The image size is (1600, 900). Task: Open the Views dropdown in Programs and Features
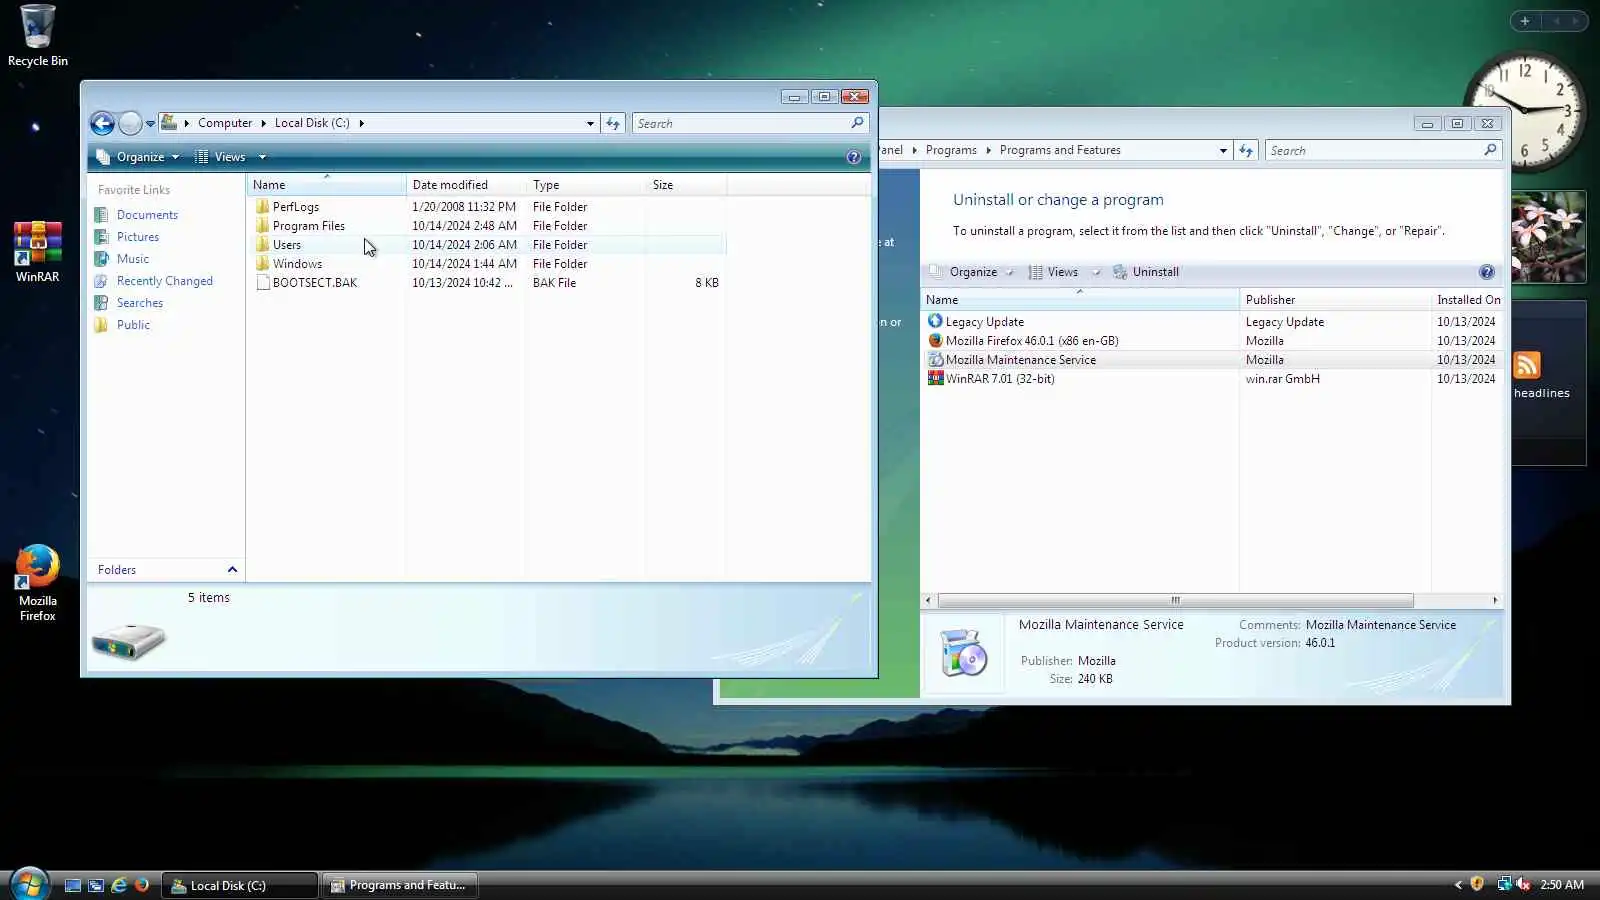coord(1096,272)
